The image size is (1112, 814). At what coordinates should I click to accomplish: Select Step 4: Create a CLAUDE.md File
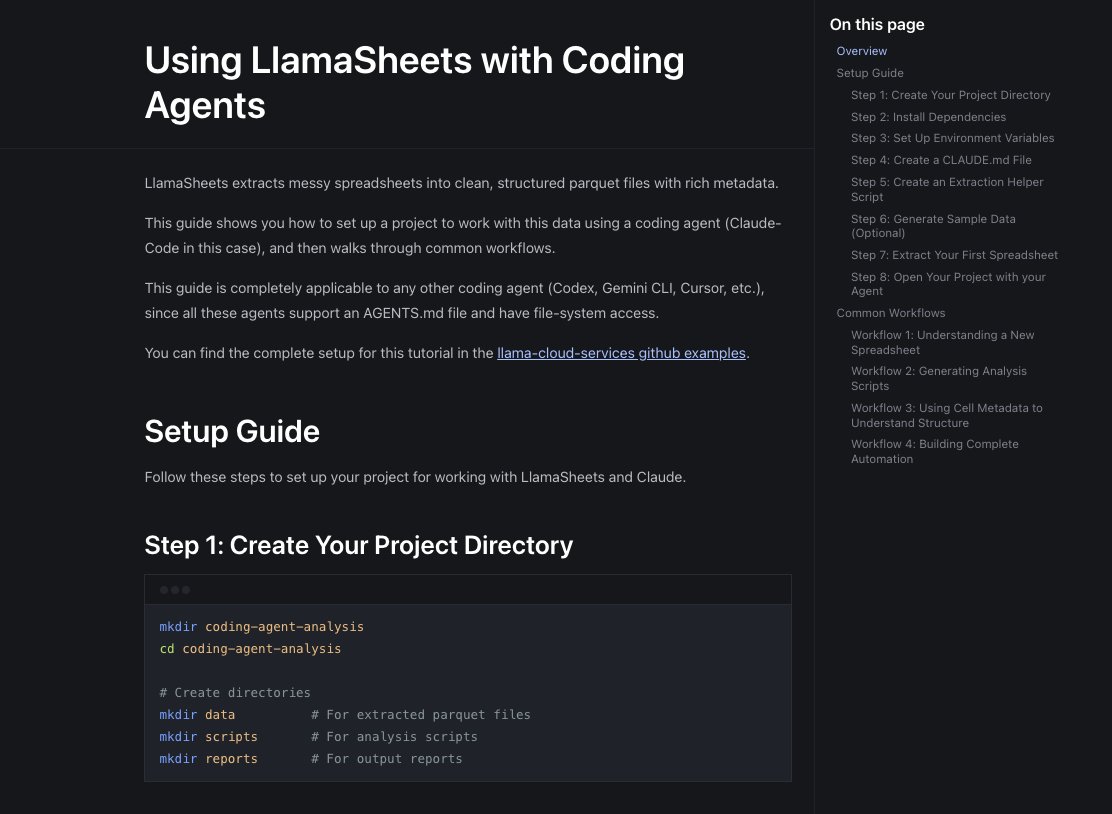click(x=941, y=160)
